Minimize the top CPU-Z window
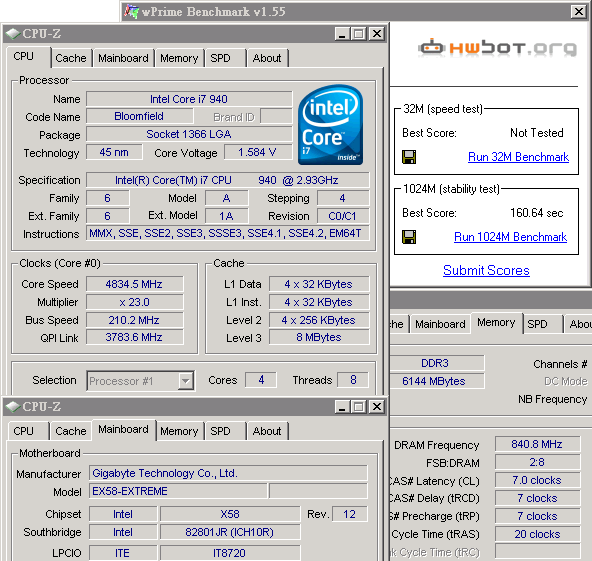 342,34
